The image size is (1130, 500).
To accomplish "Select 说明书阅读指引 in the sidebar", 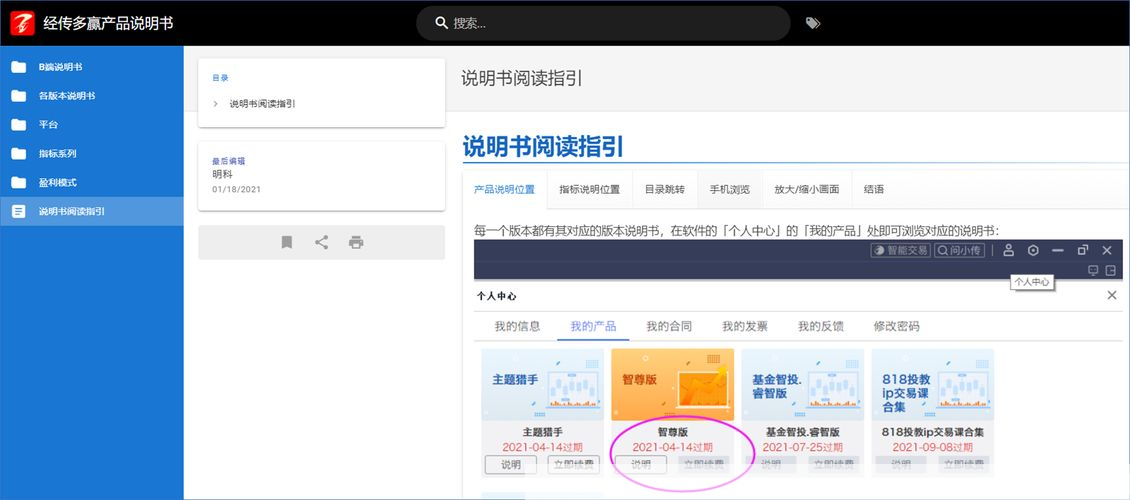I will point(92,211).
